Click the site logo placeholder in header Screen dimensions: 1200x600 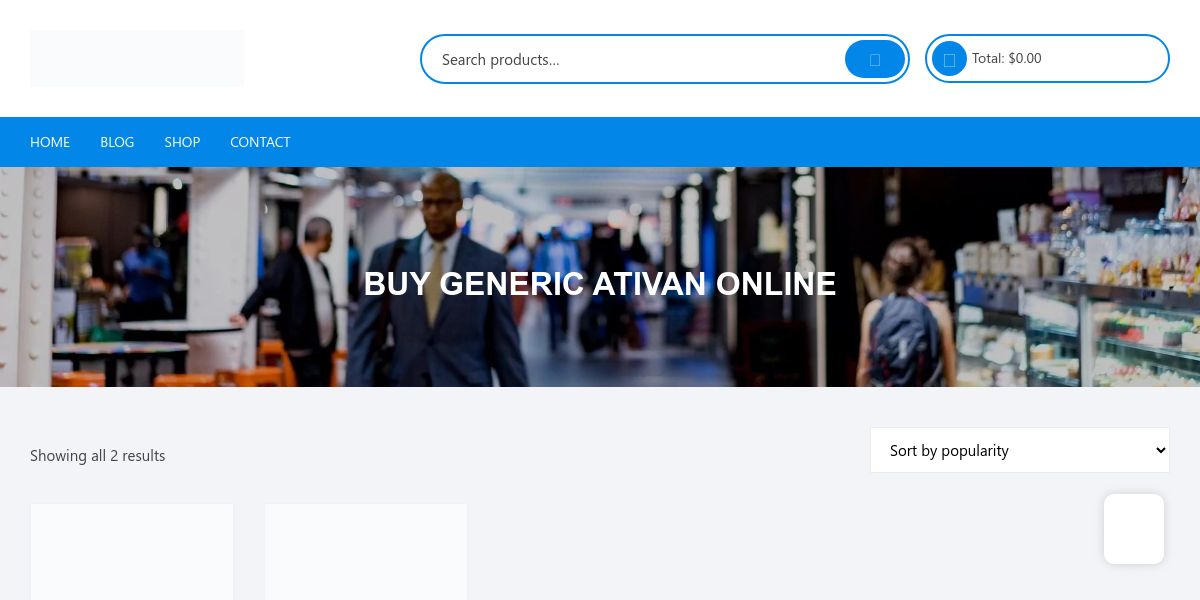[x=137, y=58]
